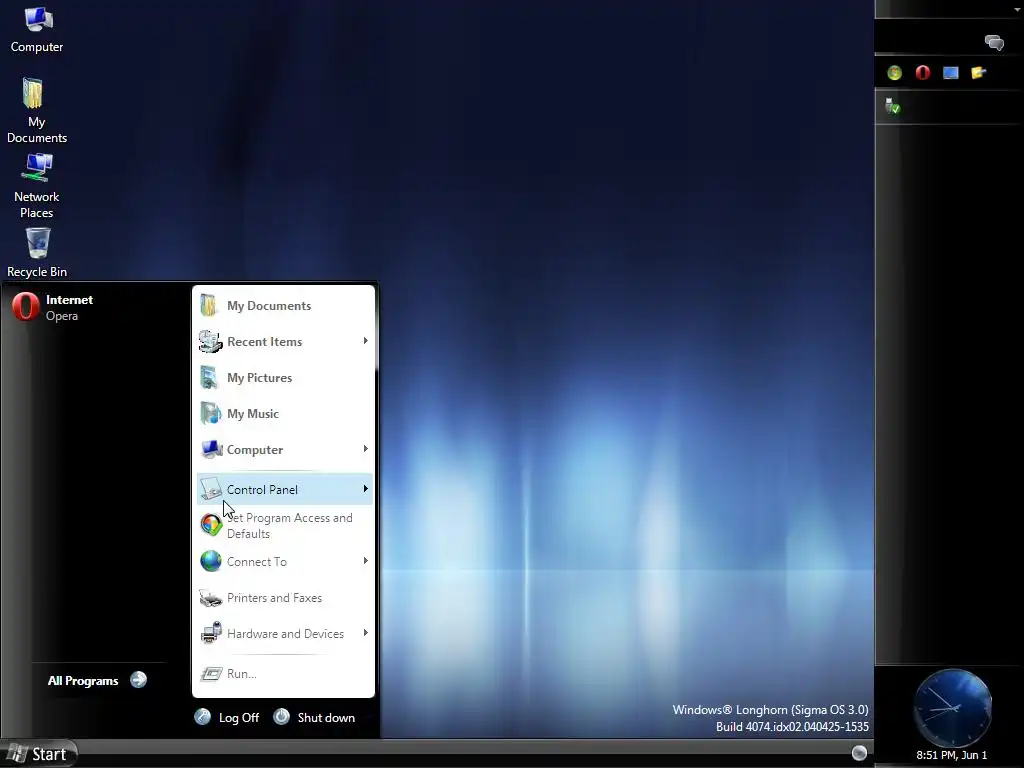Click the Control Panel text label
This screenshot has height=768, width=1024.
(x=262, y=489)
